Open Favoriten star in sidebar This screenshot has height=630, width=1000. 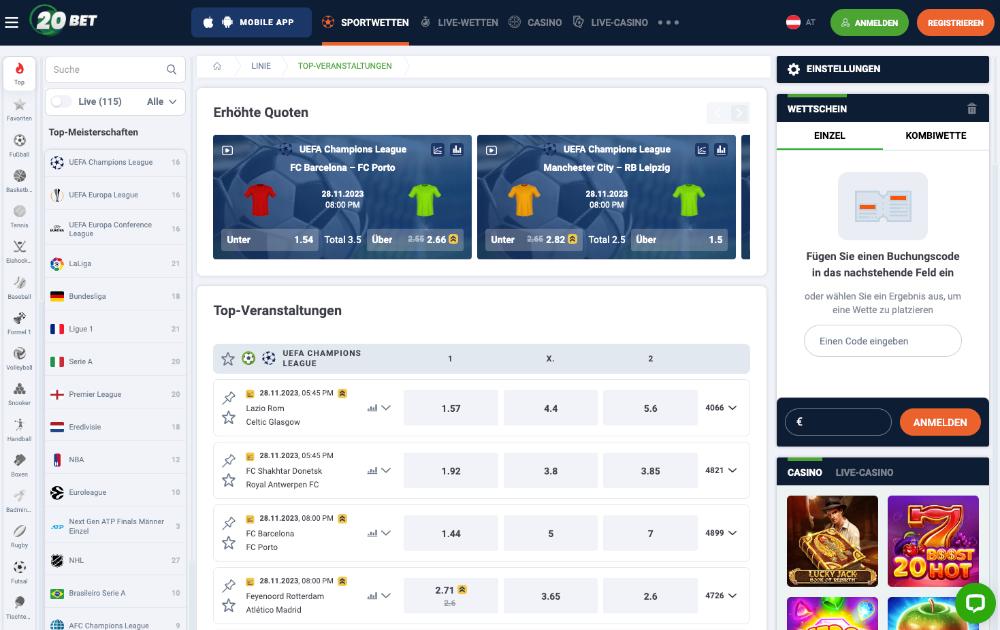tap(19, 109)
